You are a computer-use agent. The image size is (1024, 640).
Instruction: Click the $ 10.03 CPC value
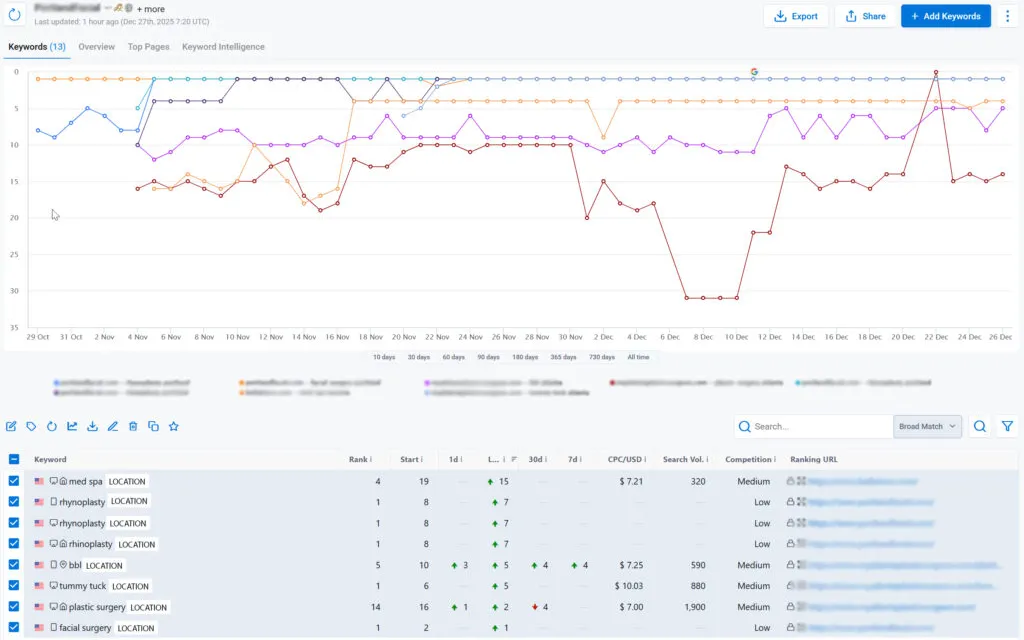[x=628, y=586]
